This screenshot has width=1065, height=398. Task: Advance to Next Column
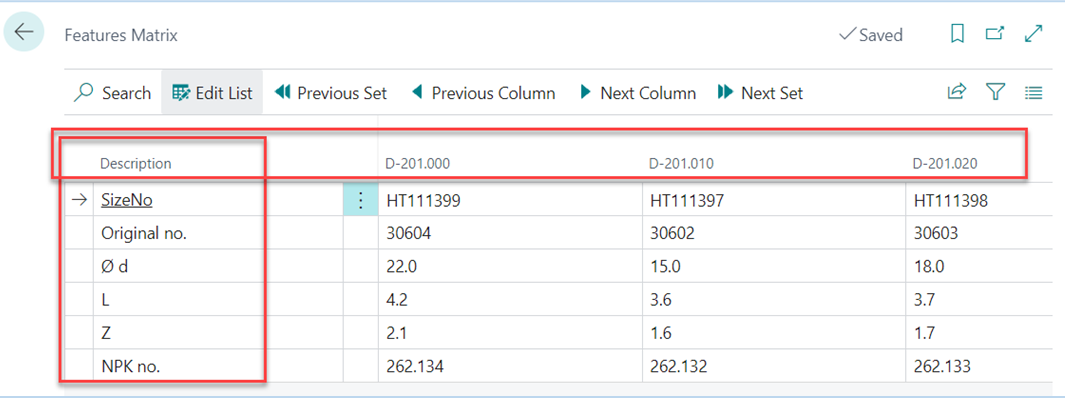(x=637, y=92)
